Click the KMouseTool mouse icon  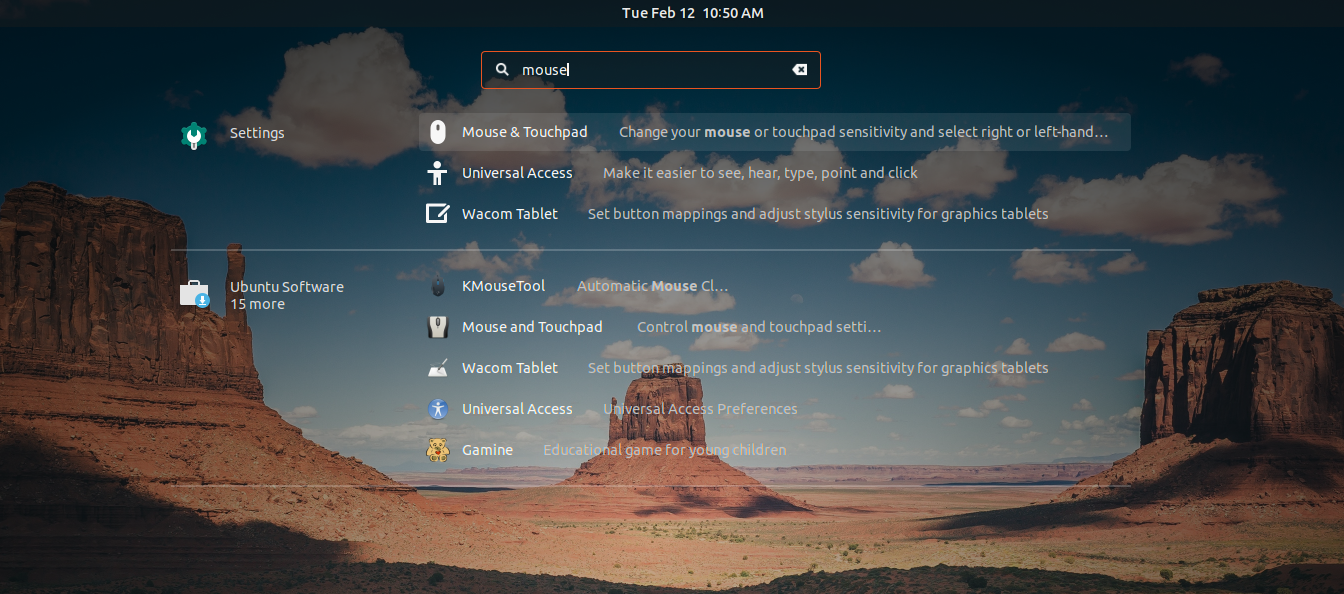437,286
